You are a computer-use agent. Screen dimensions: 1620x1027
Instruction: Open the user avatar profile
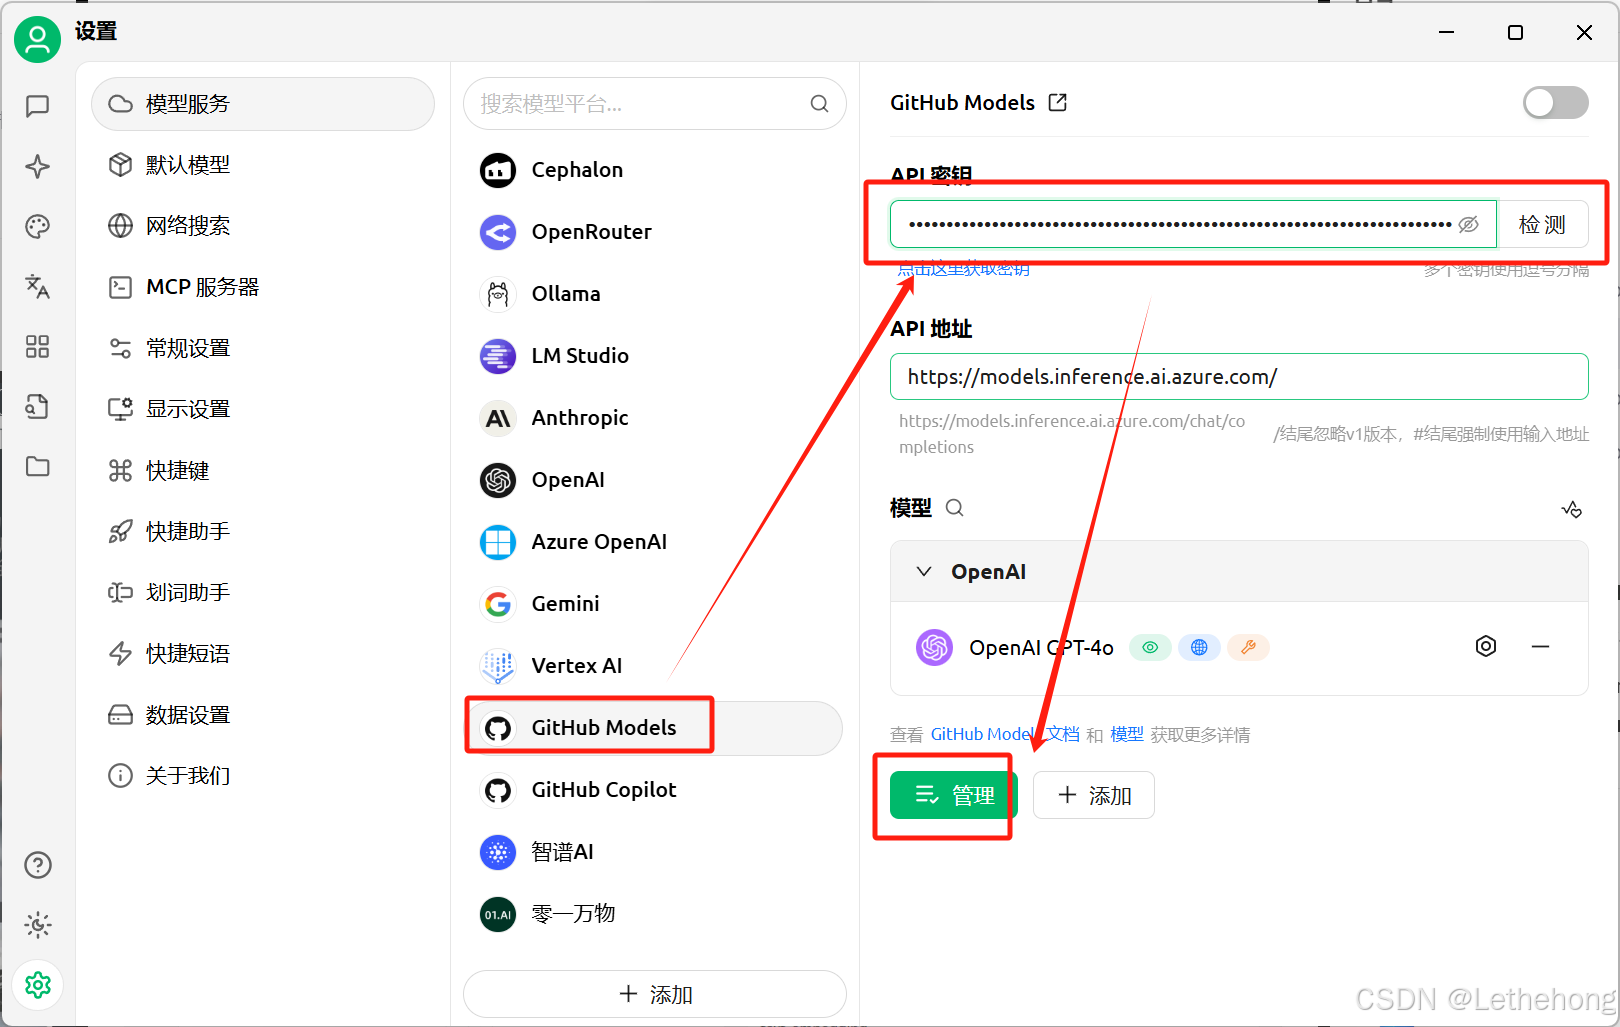click(37, 39)
